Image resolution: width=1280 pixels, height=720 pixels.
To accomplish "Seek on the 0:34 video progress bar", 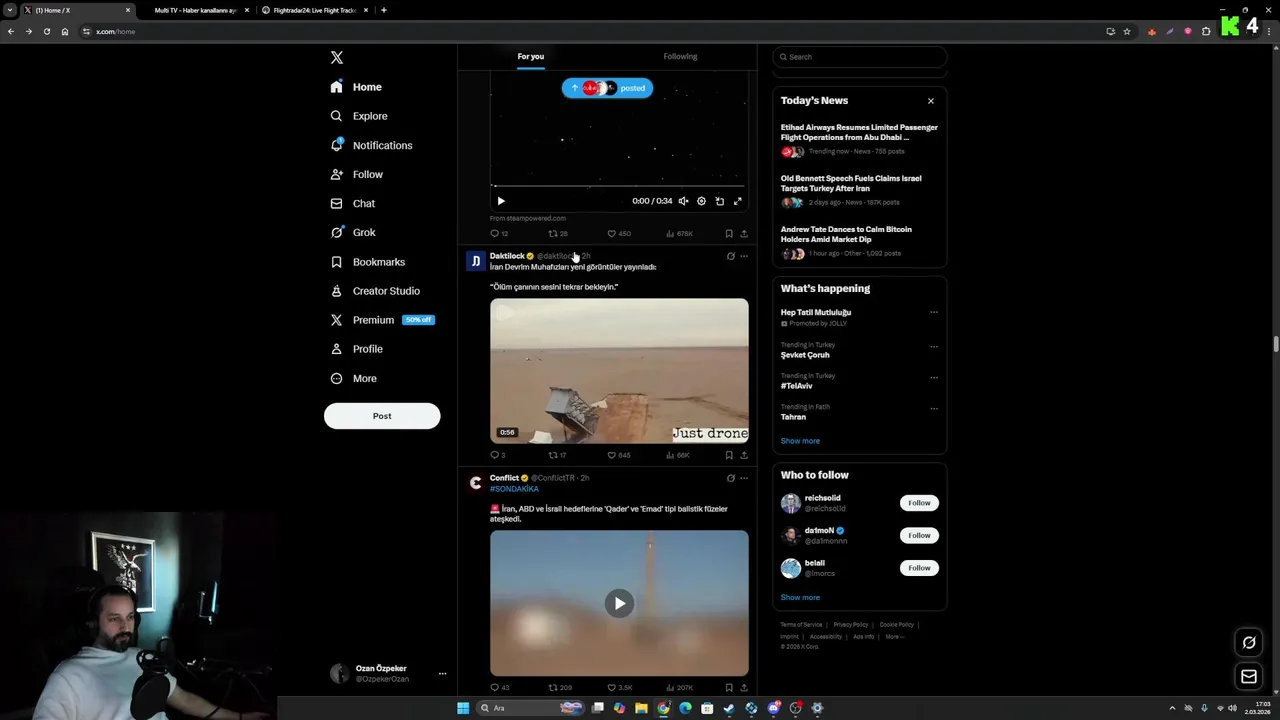I will 619,186.
